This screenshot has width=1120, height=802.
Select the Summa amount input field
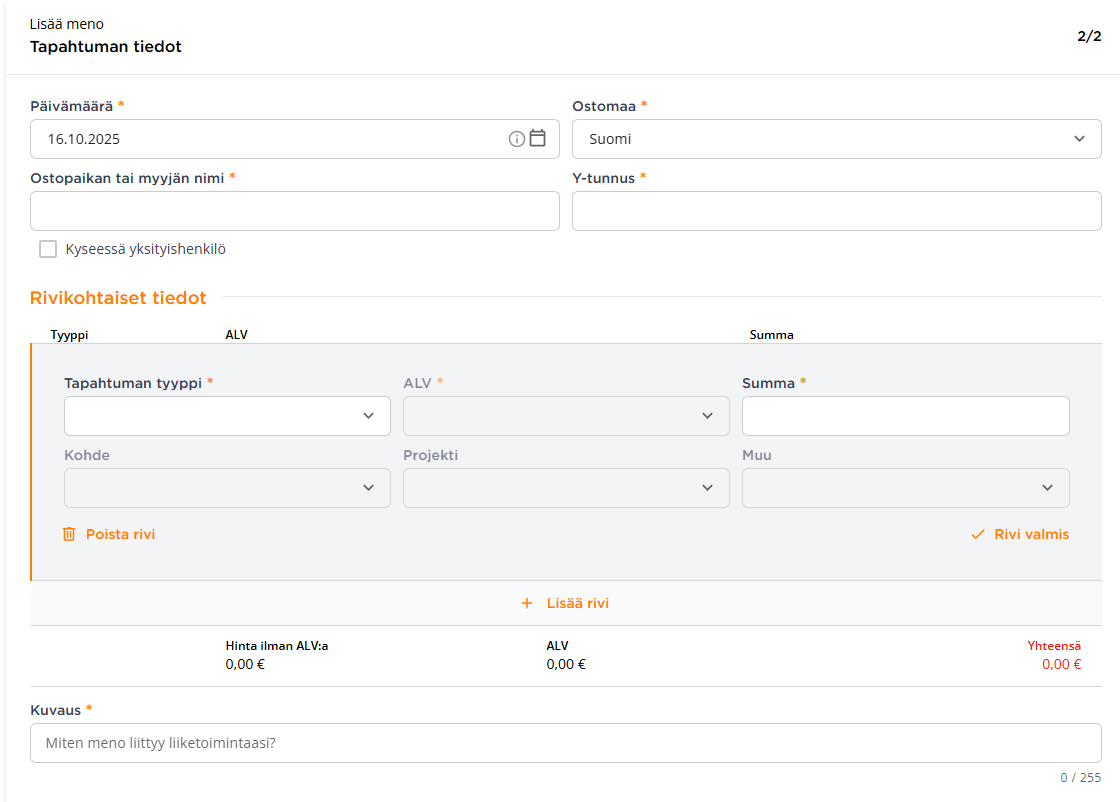click(x=905, y=416)
